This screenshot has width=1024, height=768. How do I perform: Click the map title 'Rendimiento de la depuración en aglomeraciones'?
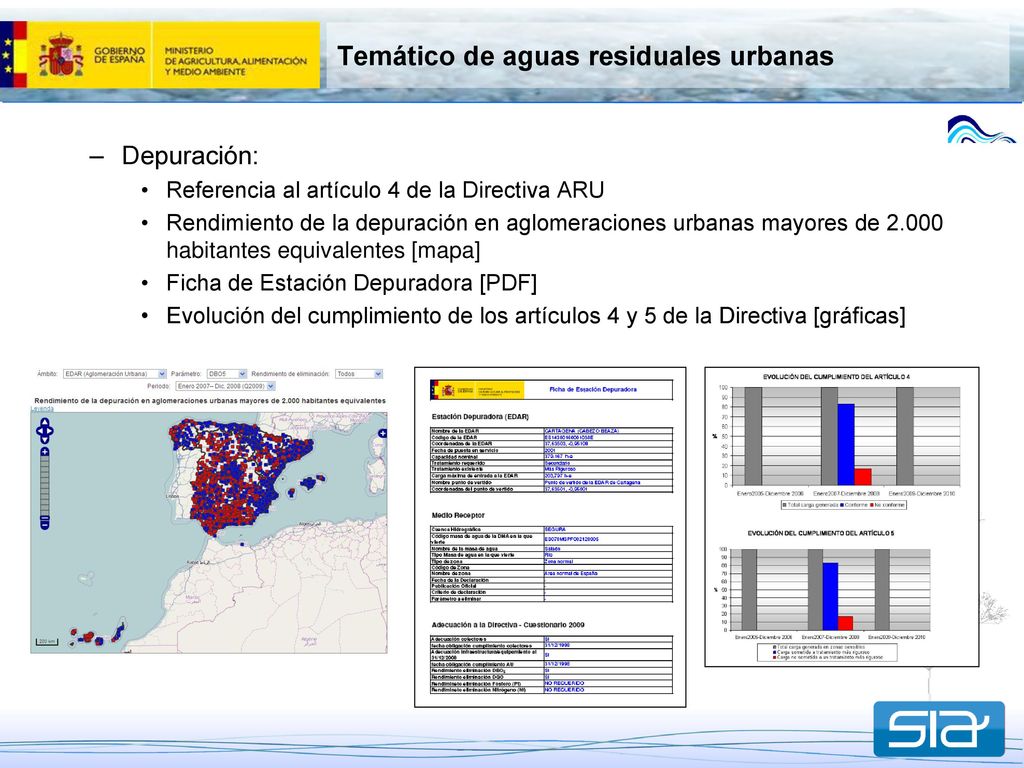click(210, 400)
